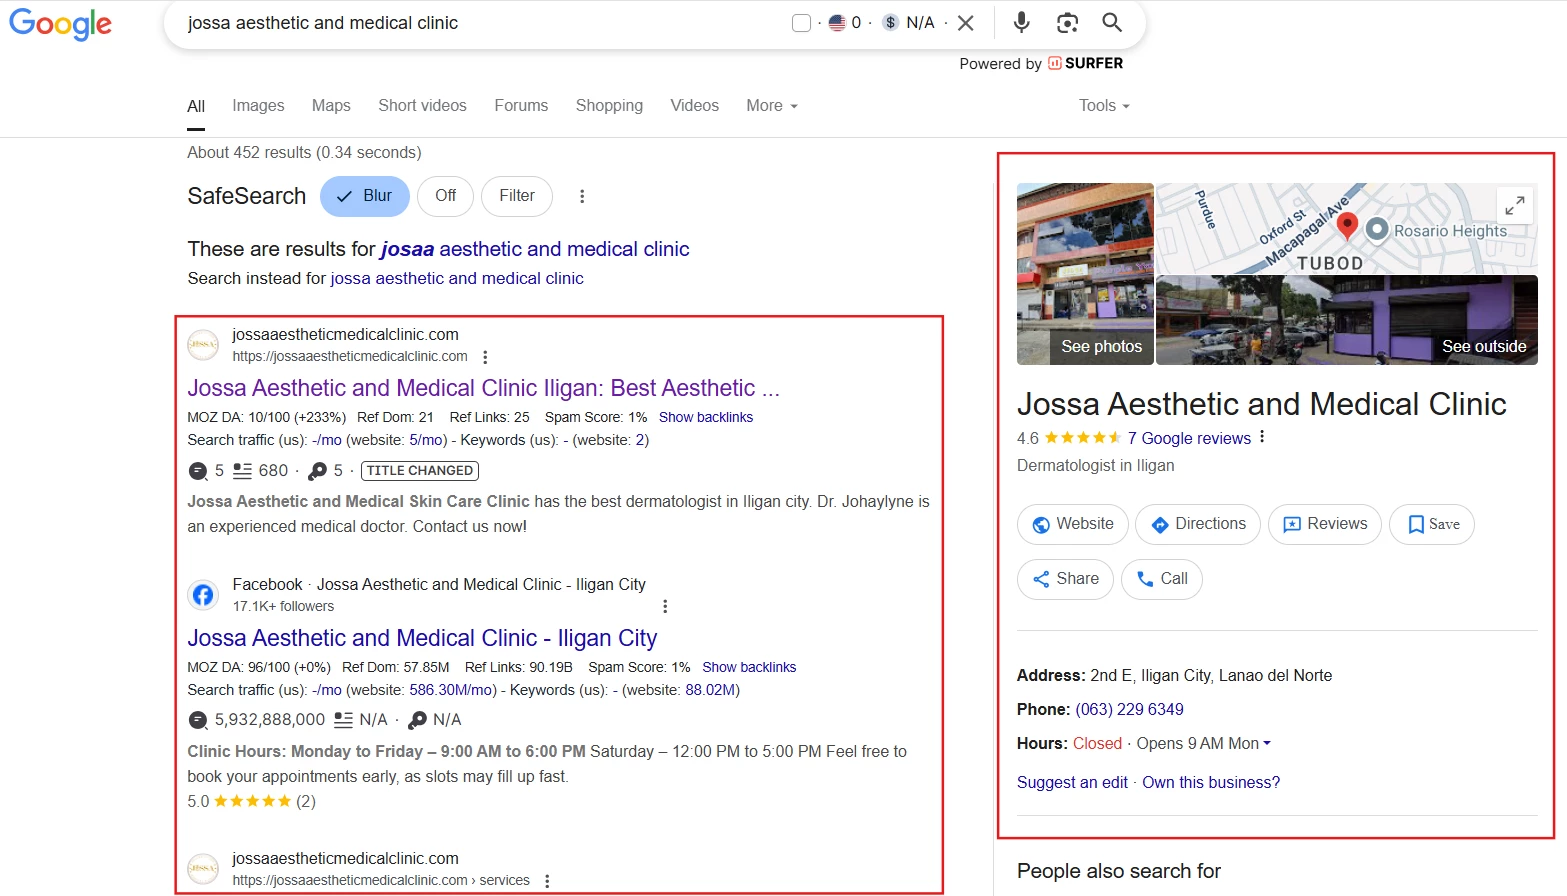Open Jossa Aesthetic and Medical Clinic Iligan result

[x=483, y=388]
